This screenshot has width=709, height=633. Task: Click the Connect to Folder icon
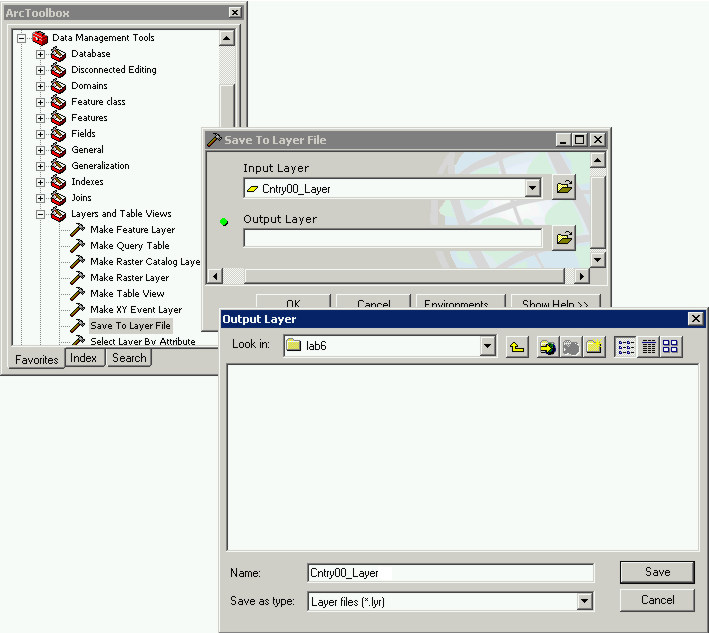point(548,347)
